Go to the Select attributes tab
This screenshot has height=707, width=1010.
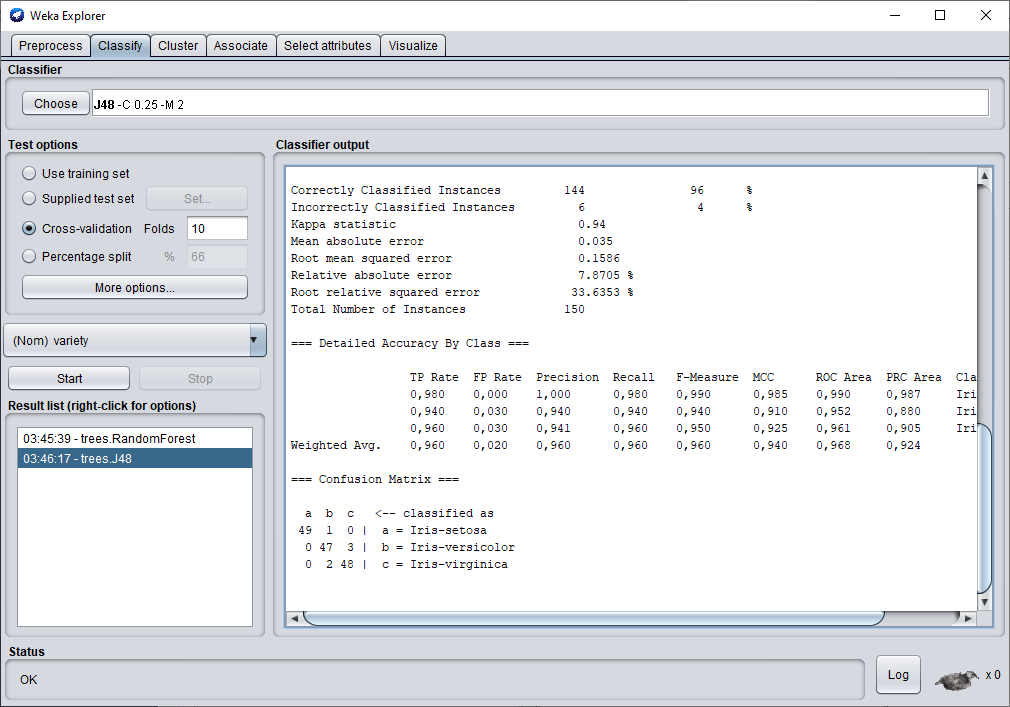327,46
